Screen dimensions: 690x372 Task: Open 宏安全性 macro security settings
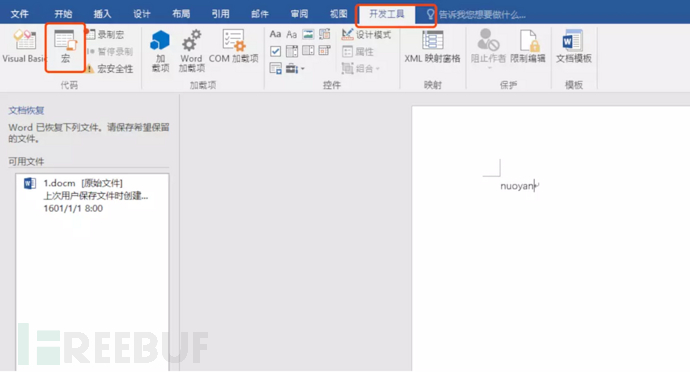109,69
